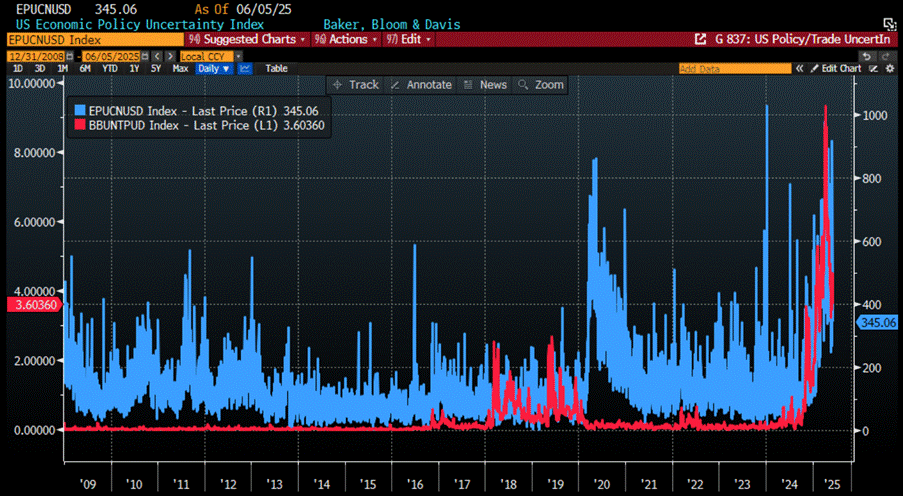Image resolution: width=903 pixels, height=496 pixels.
Task: Select the 5Y time range
Action: 155,69
